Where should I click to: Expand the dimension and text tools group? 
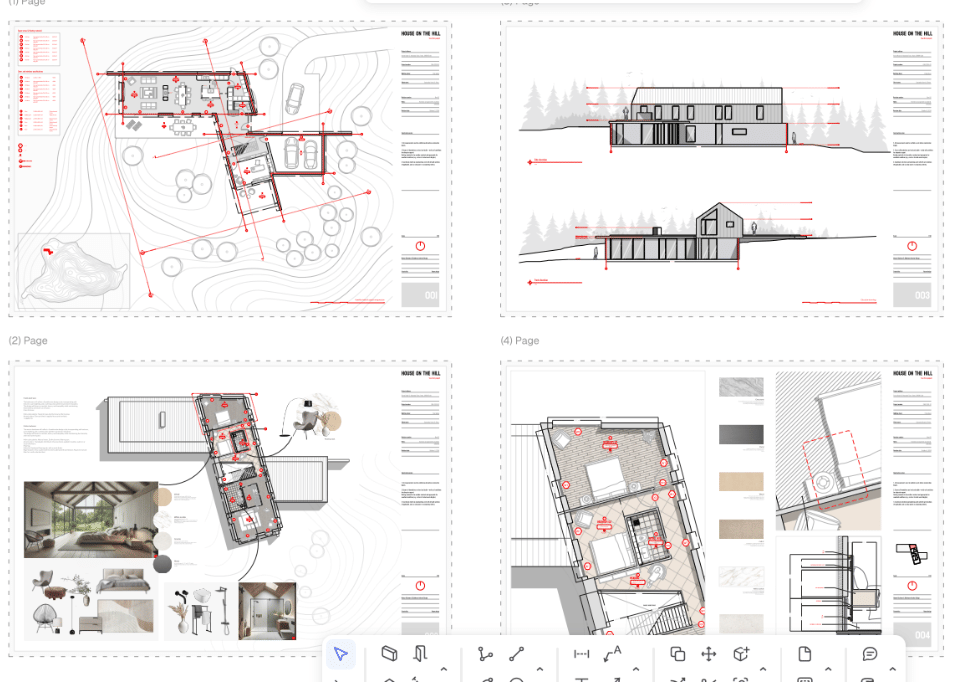point(636,669)
